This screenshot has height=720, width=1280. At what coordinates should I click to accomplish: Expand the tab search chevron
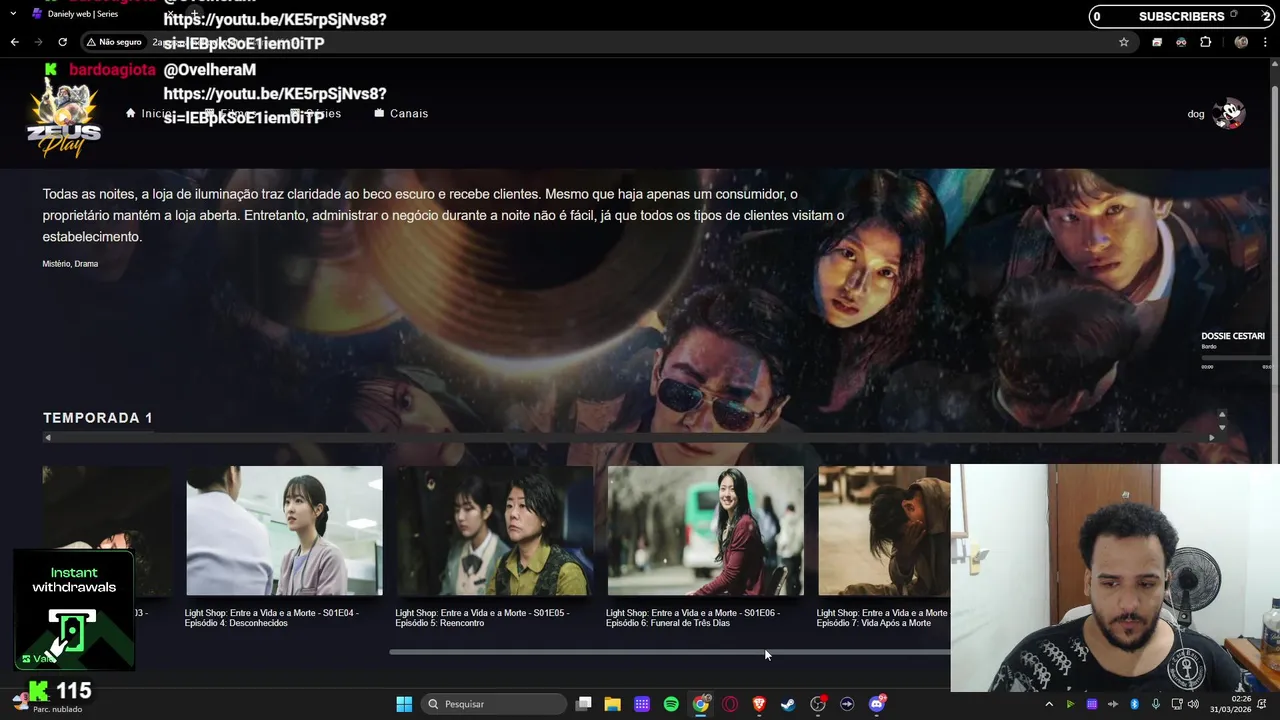pyautogui.click(x=13, y=14)
